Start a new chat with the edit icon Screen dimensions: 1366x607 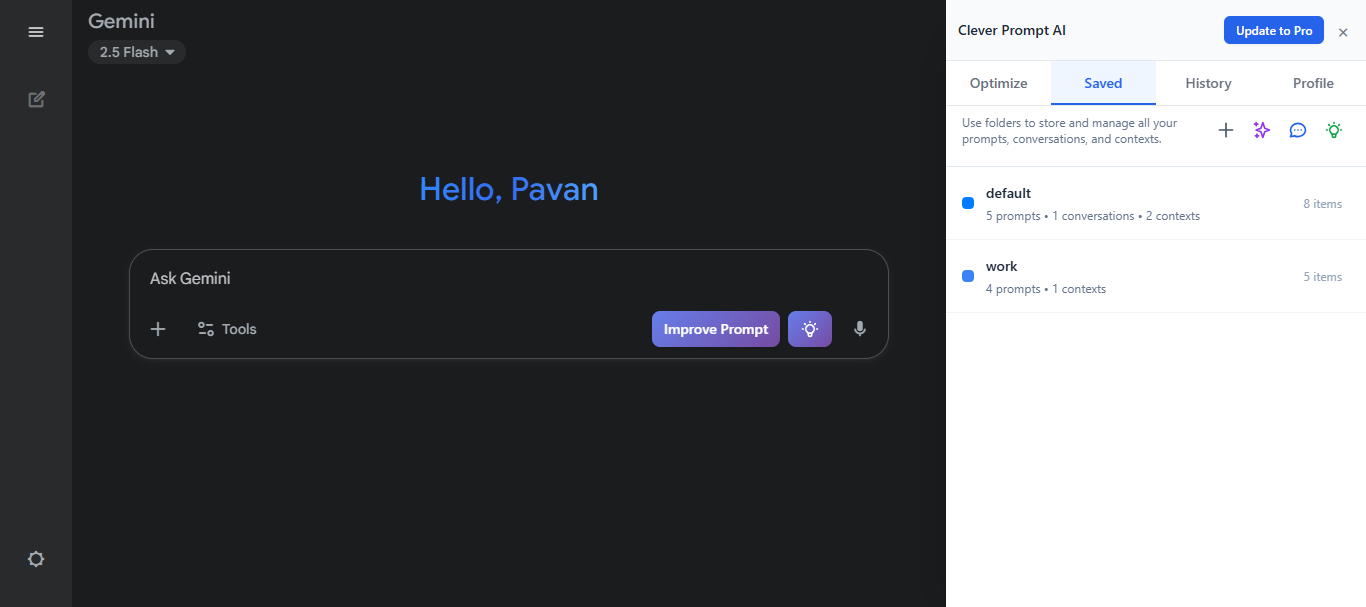(x=36, y=99)
